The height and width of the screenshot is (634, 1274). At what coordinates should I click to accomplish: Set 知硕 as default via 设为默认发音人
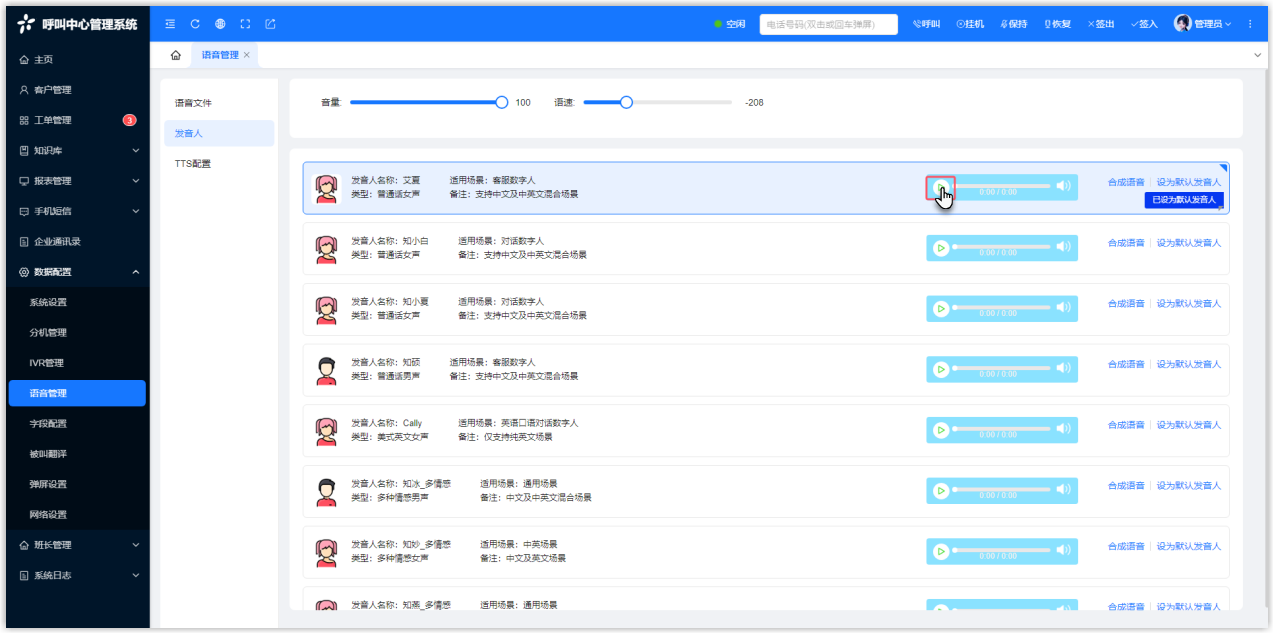tap(1188, 365)
